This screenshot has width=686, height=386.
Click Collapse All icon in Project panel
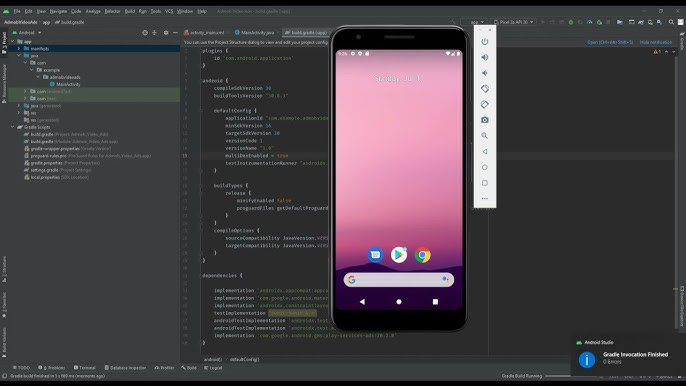tap(154, 33)
